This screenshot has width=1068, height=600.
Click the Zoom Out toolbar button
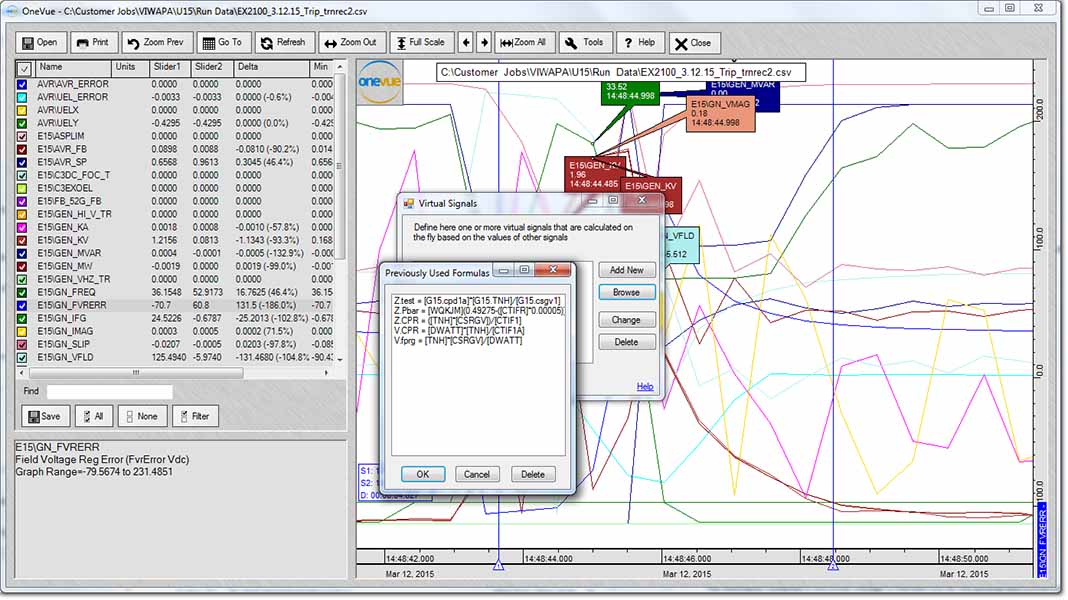coord(350,43)
